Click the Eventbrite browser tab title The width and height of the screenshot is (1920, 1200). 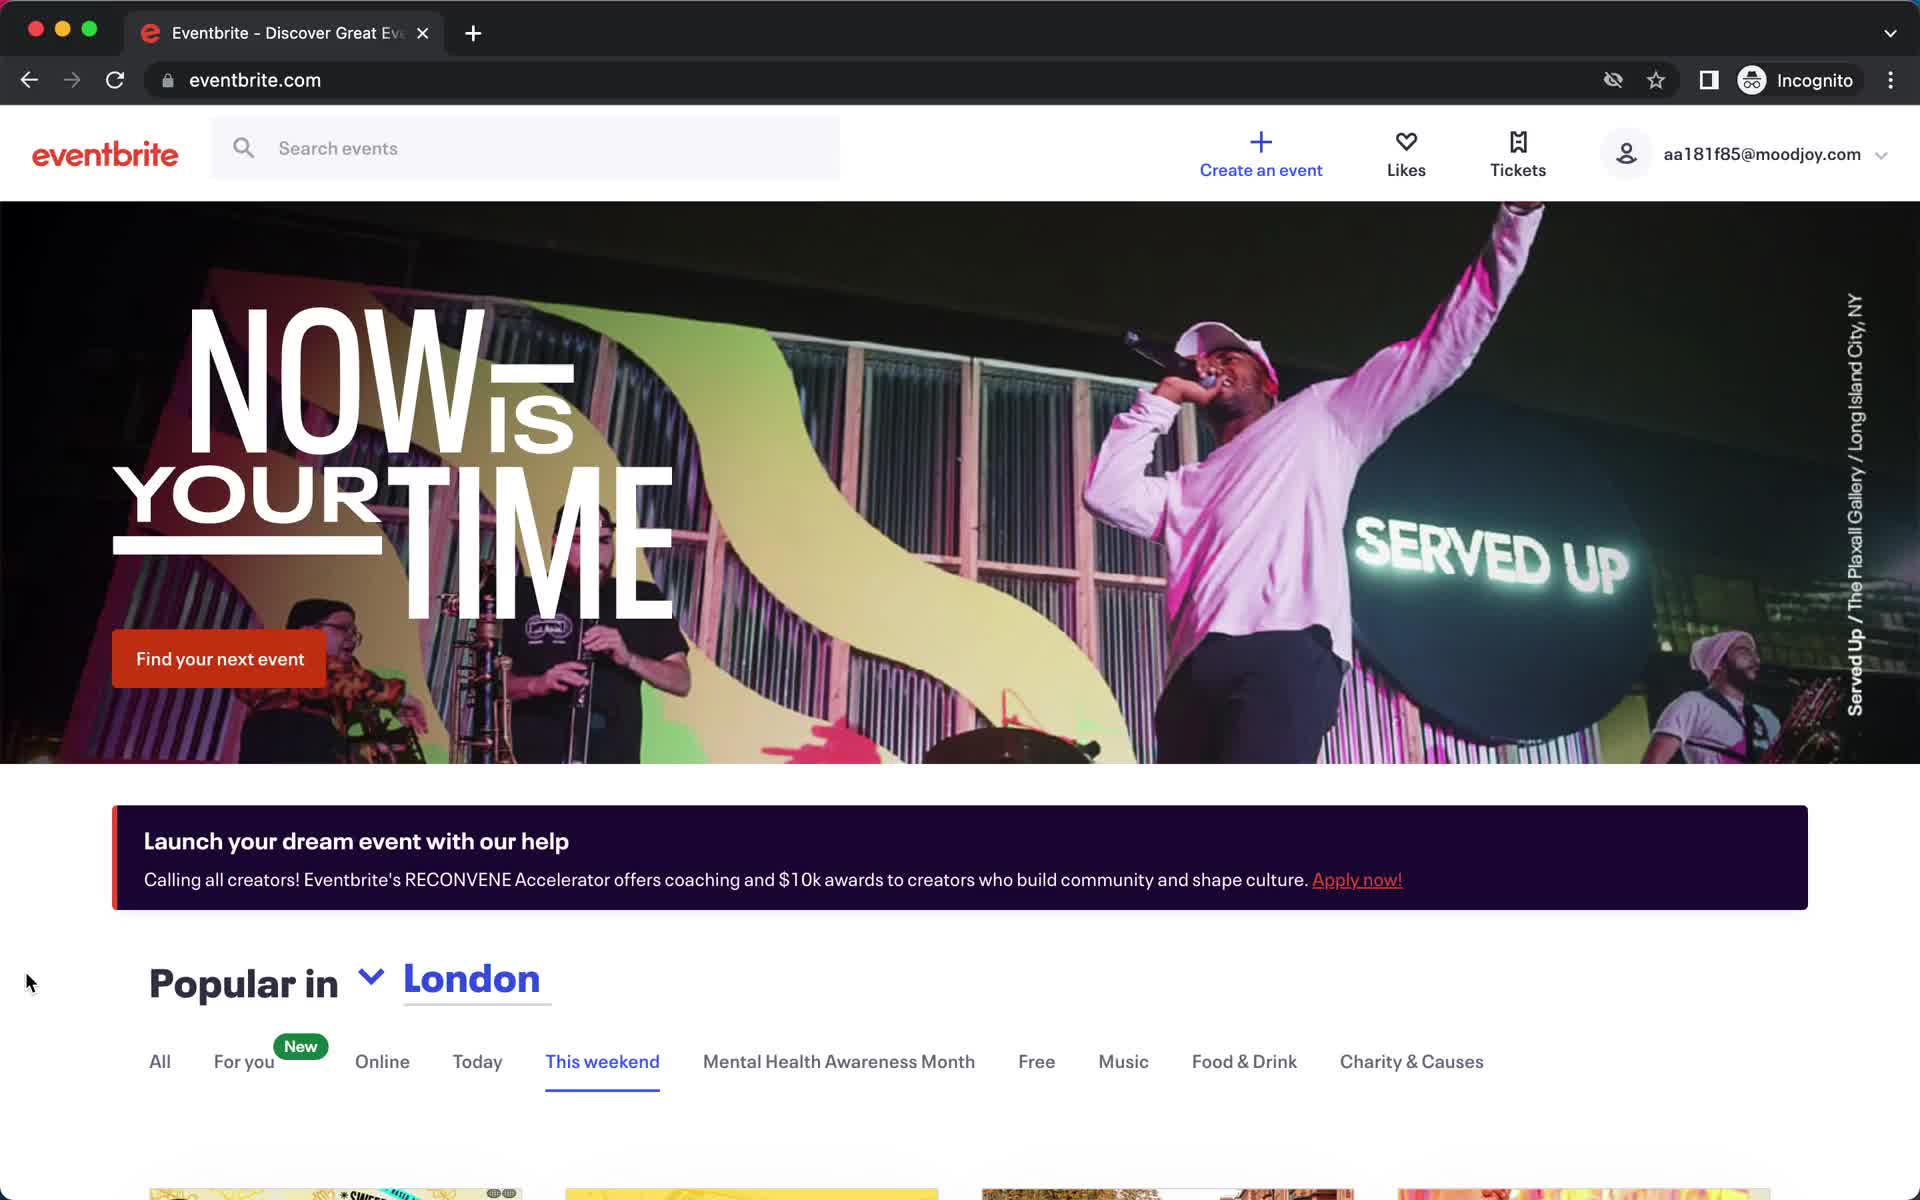pos(286,33)
